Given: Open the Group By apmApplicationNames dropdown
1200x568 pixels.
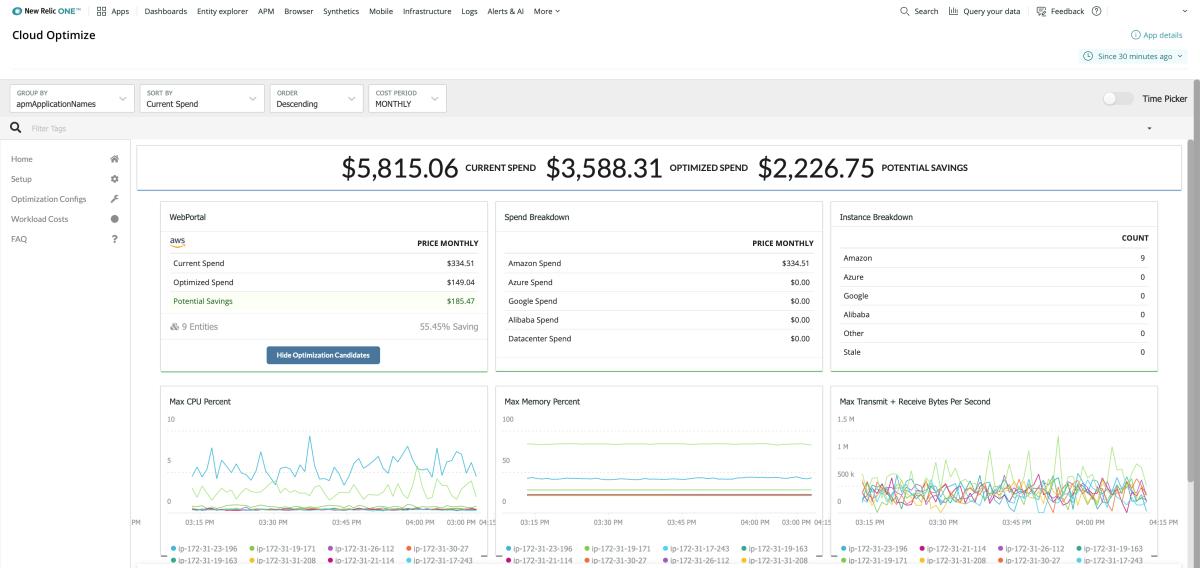Looking at the screenshot, I should pyautogui.click(x=72, y=98).
